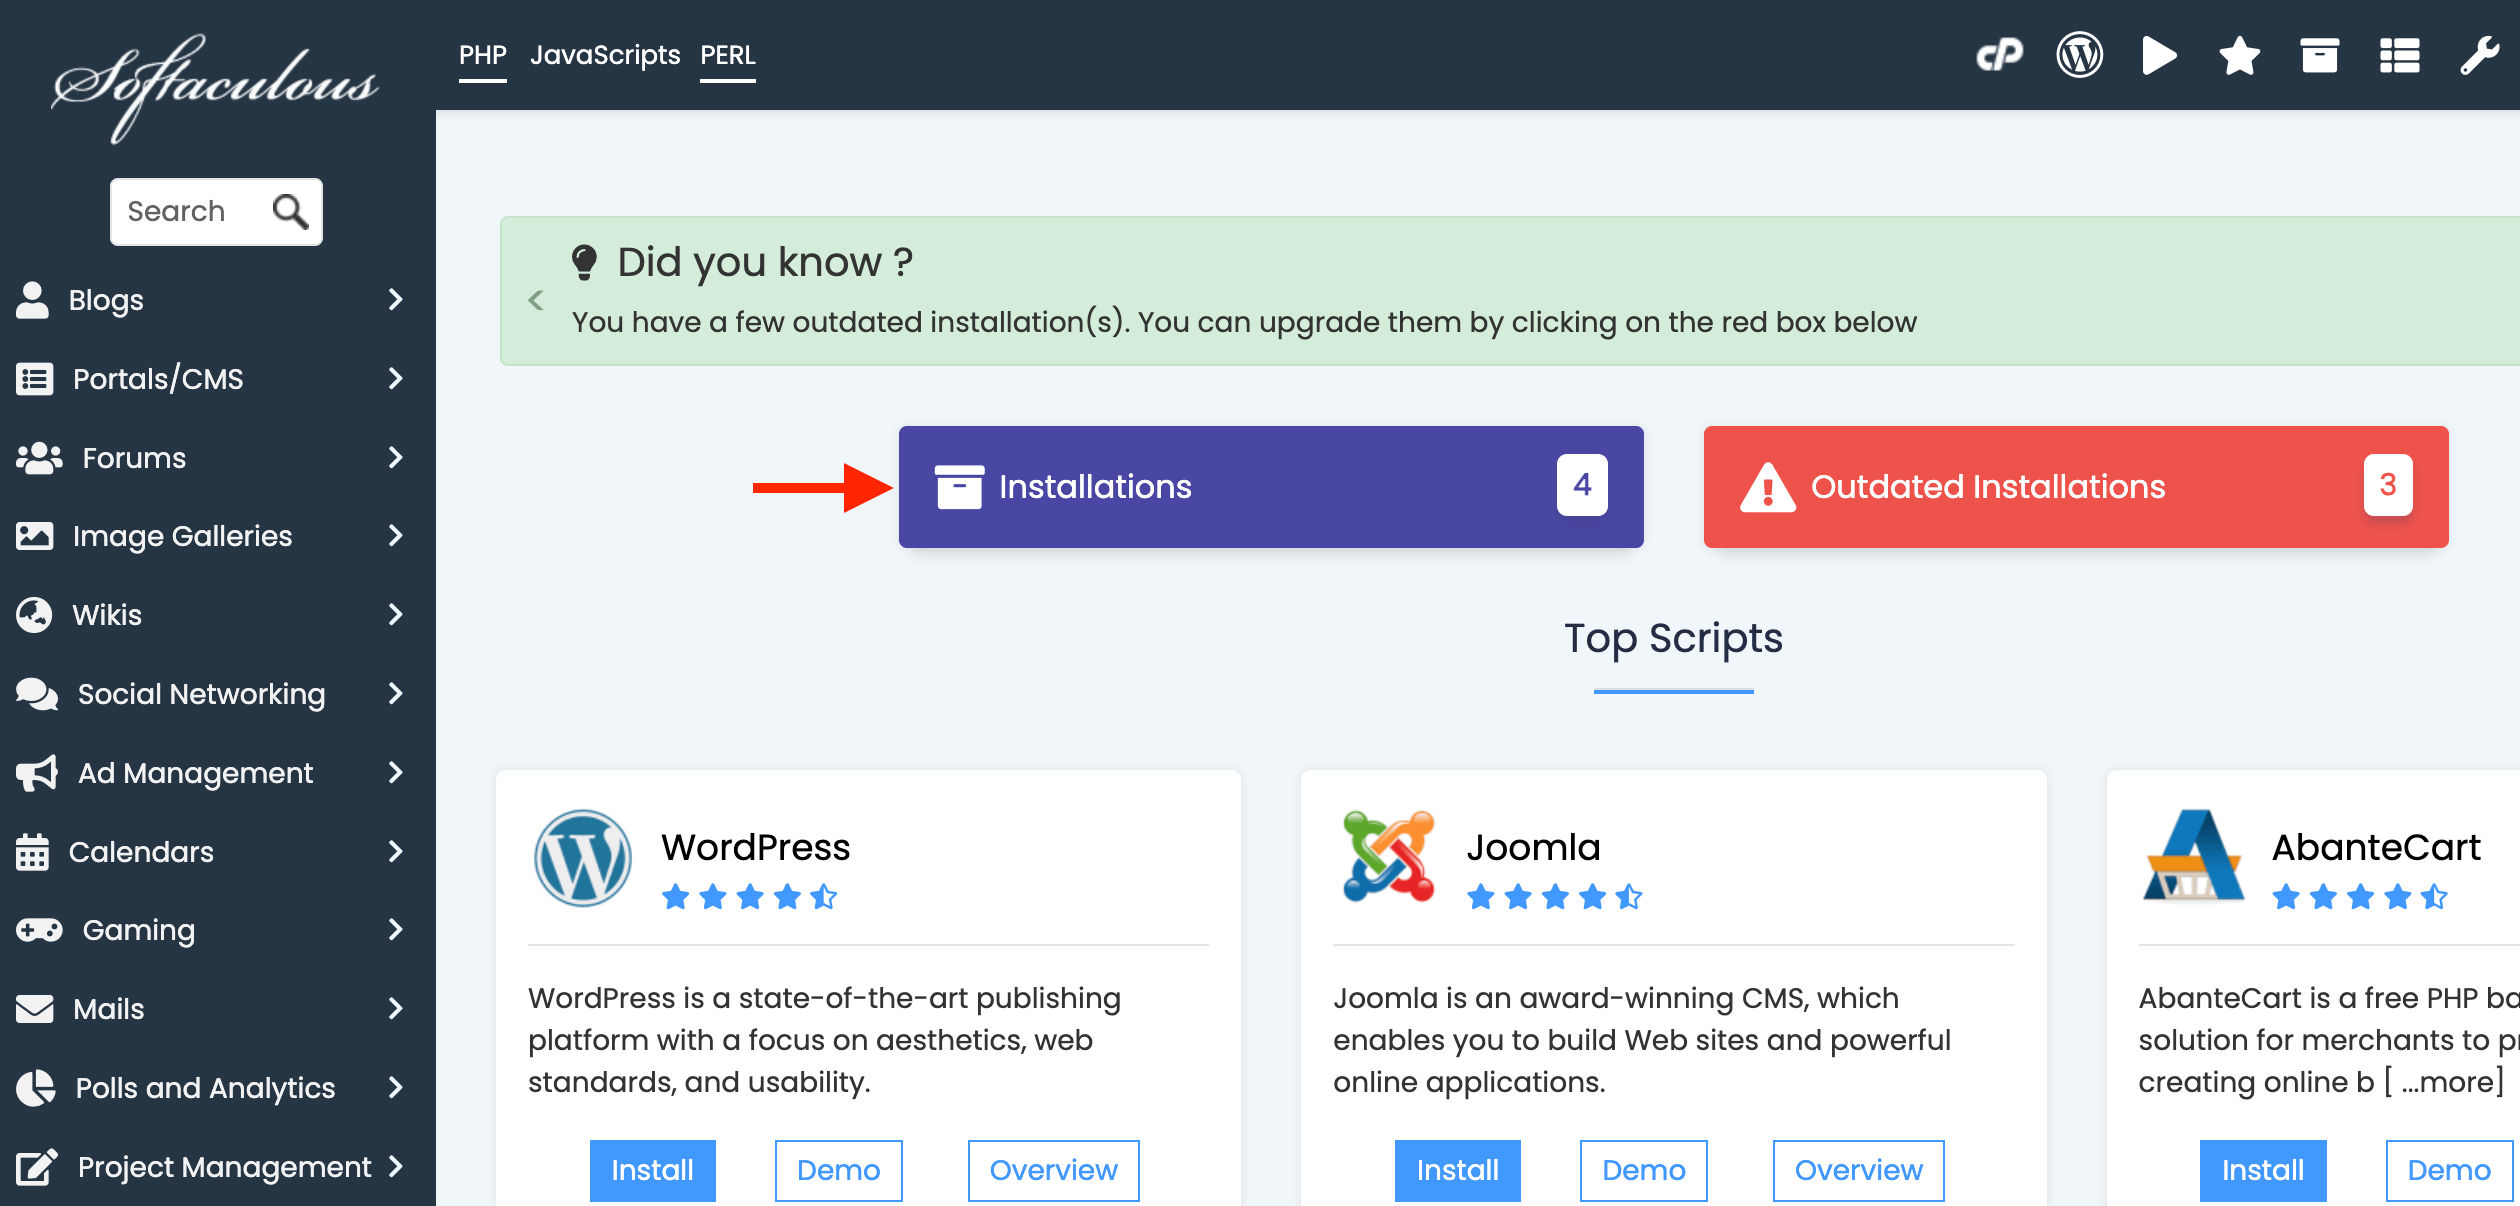Expand the Image Galleries category chevron
Image resolution: width=2520 pixels, height=1206 pixels.
(x=396, y=536)
